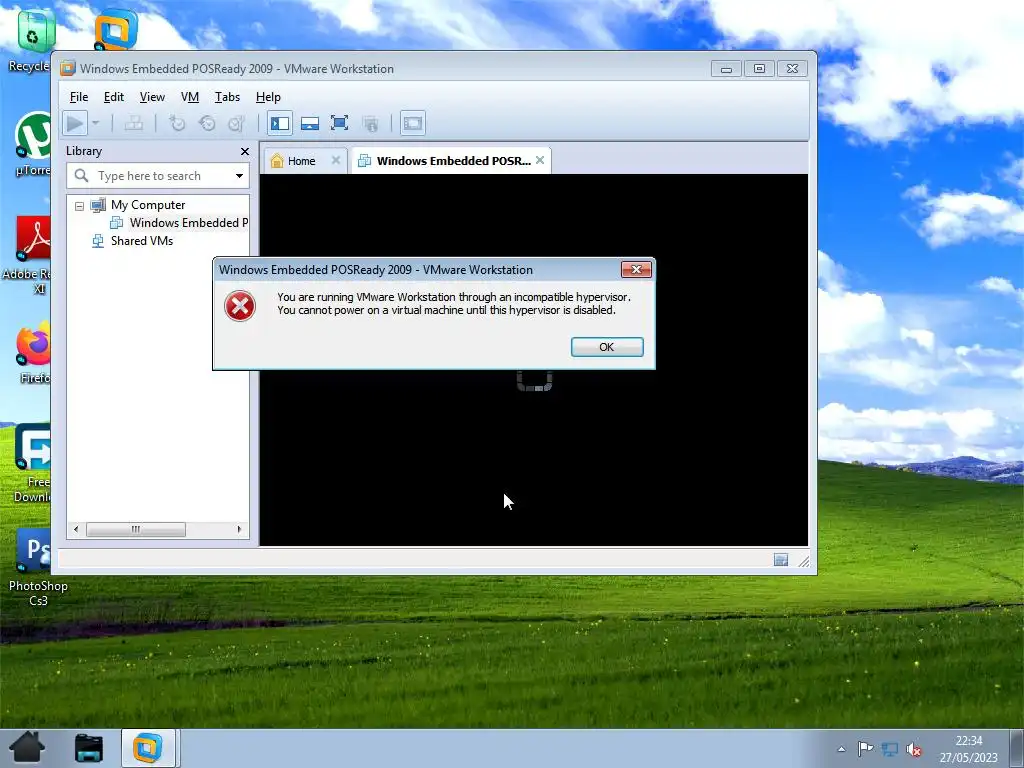1024x768 pixels.
Task: Minimize the VMware Workstation window
Action: [726, 69]
